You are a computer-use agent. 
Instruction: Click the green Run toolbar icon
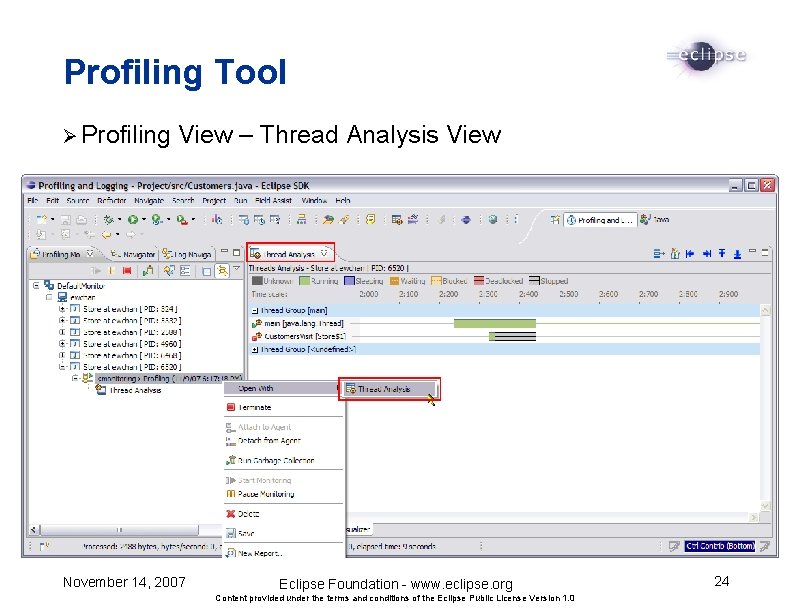point(133,220)
